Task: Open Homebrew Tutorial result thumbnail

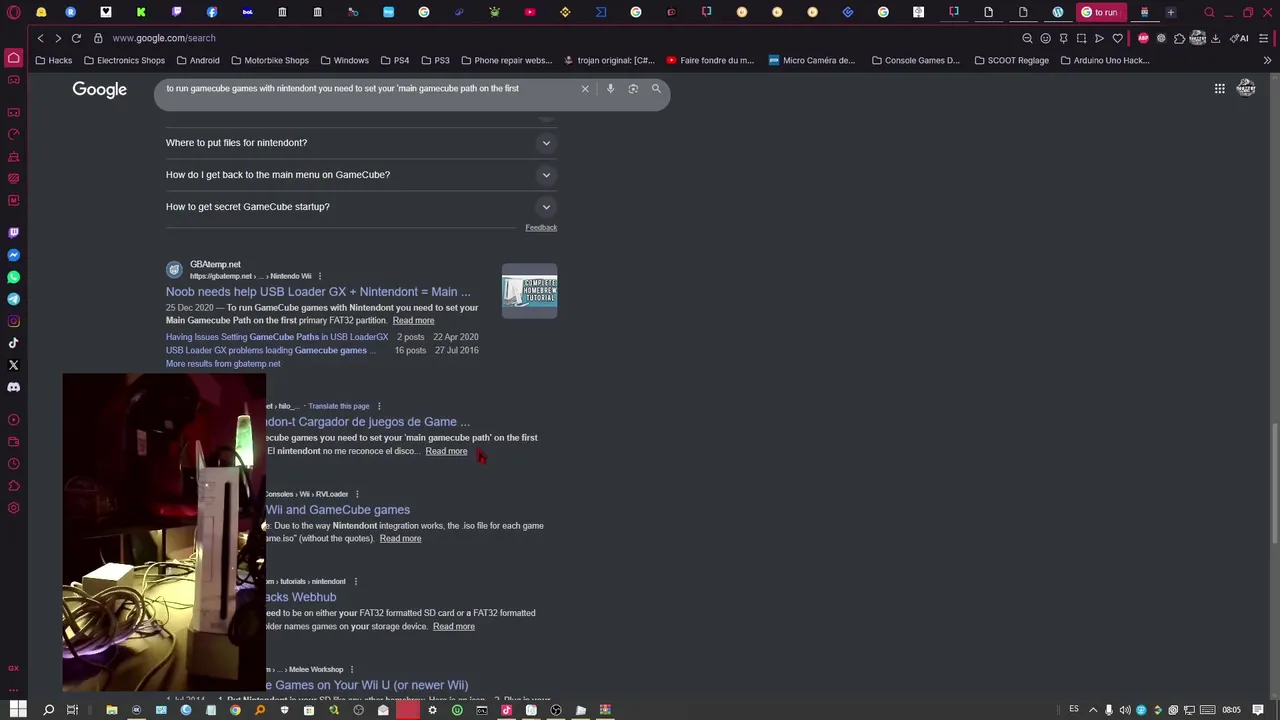Action: [x=529, y=291]
